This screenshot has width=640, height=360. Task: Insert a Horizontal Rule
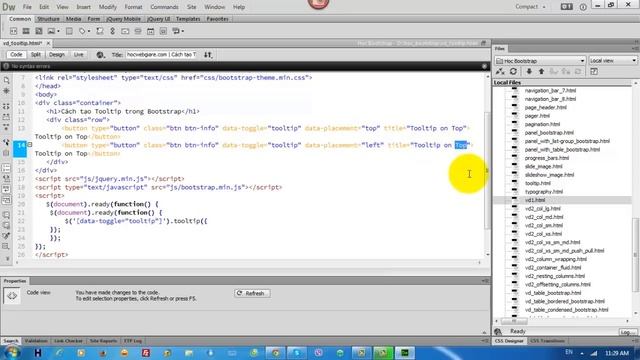(138, 31)
